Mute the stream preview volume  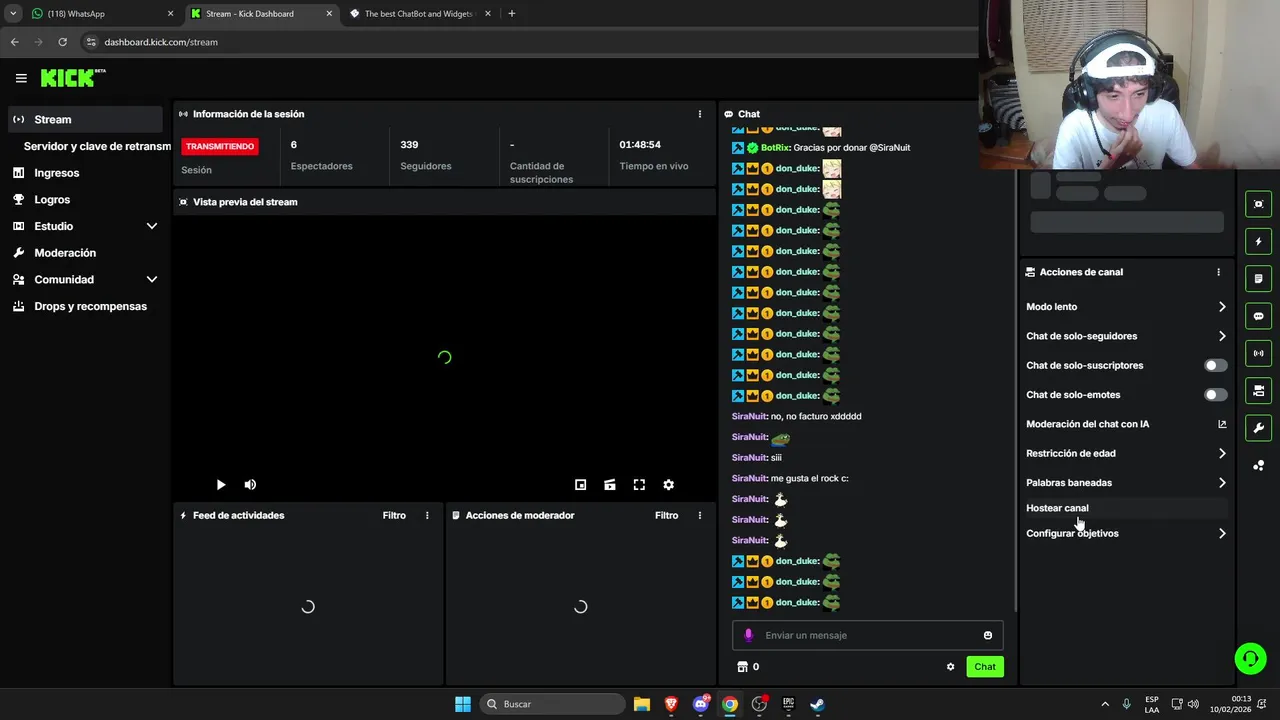point(250,485)
